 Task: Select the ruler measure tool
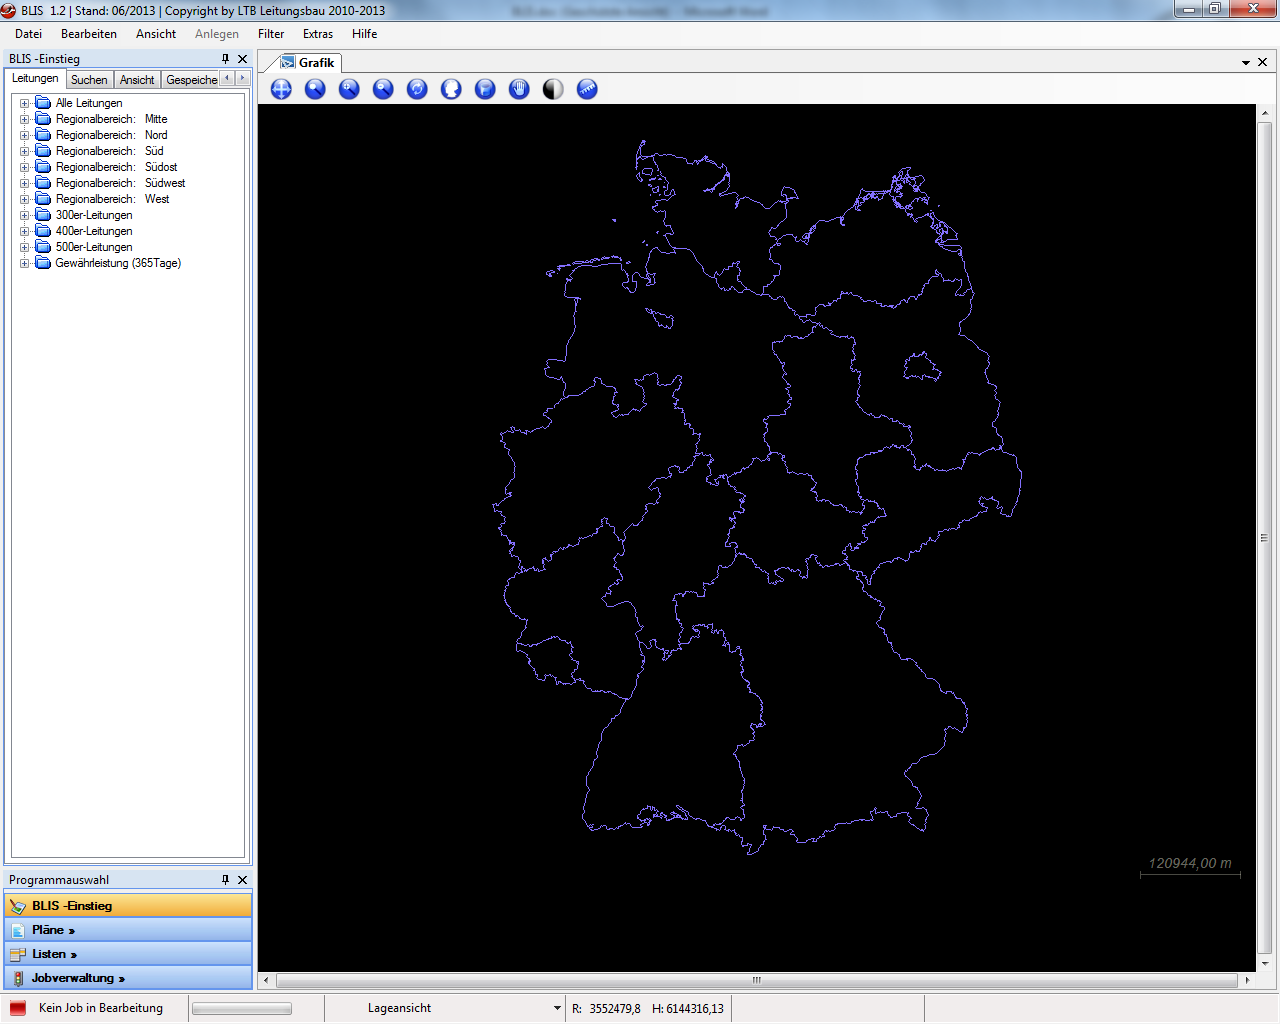pos(587,89)
